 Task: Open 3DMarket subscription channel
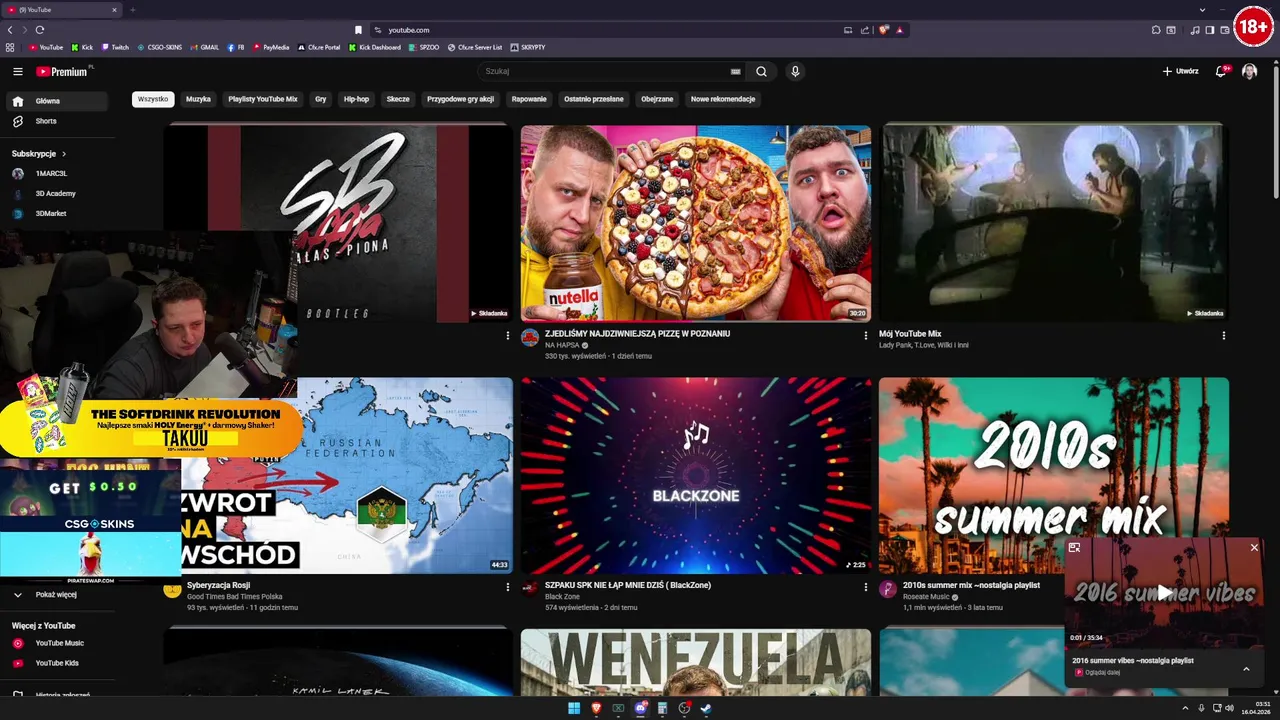tap(56, 213)
